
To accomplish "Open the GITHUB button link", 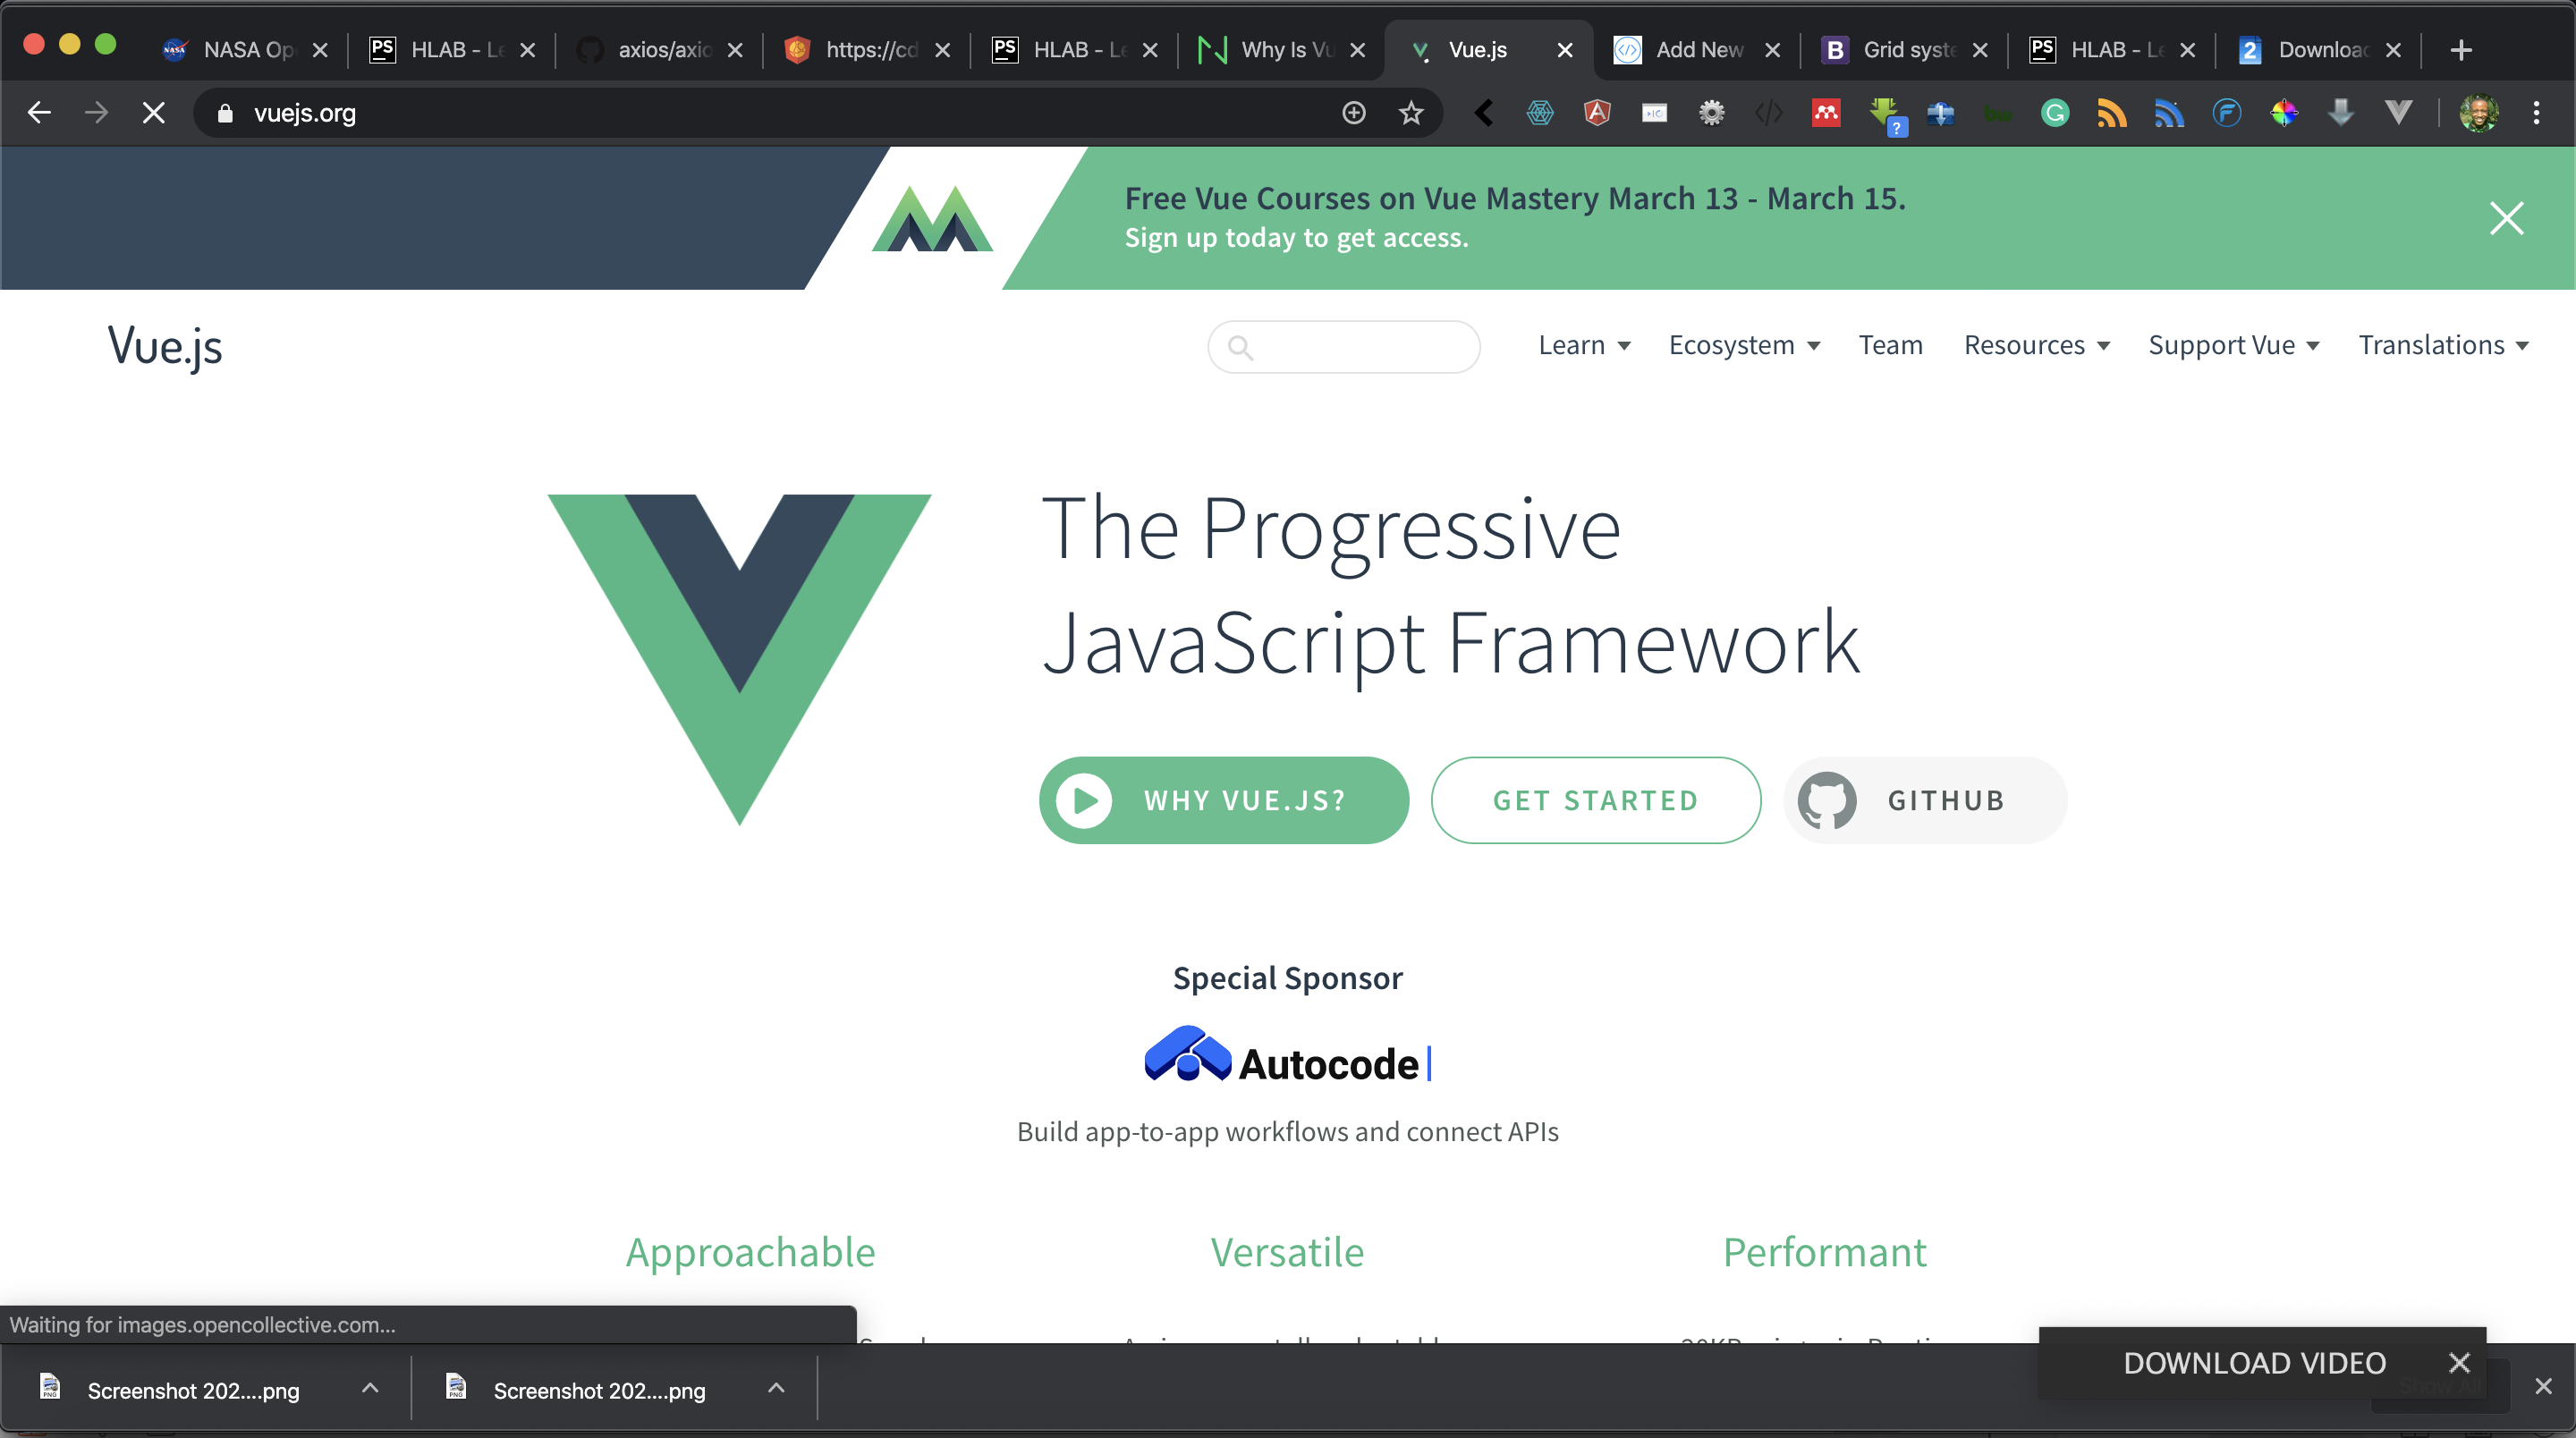I will [1925, 800].
